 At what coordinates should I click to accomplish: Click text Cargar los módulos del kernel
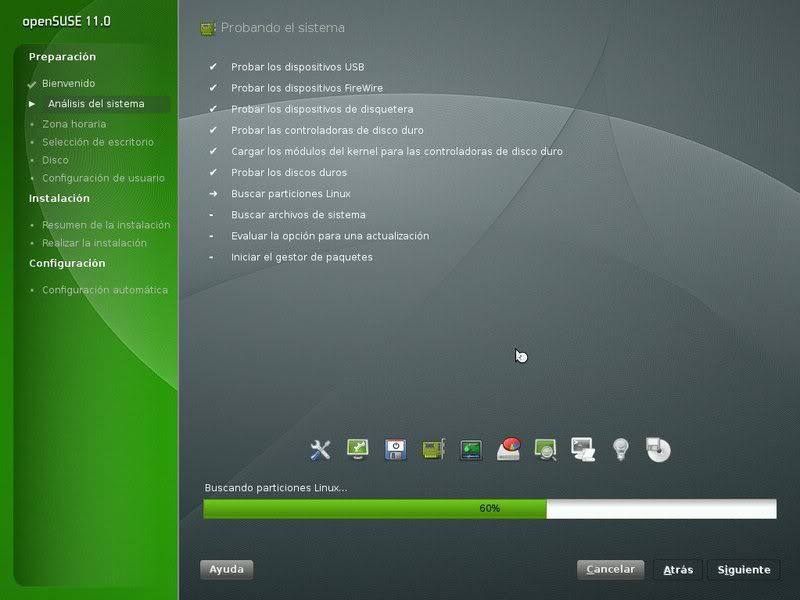(x=396, y=151)
